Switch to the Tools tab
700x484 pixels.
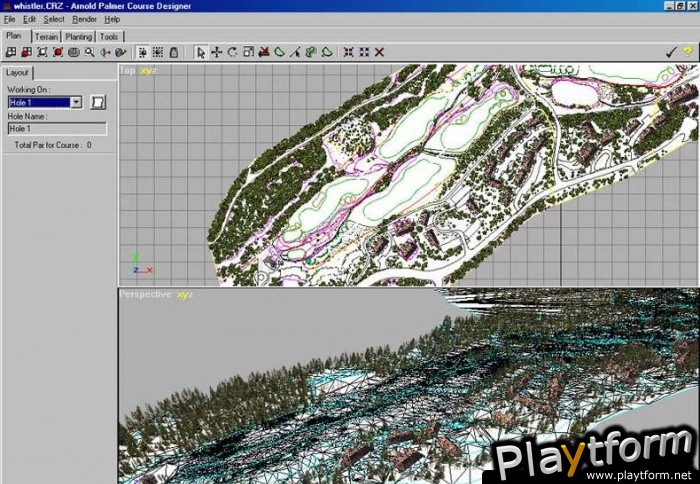point(109,37)
